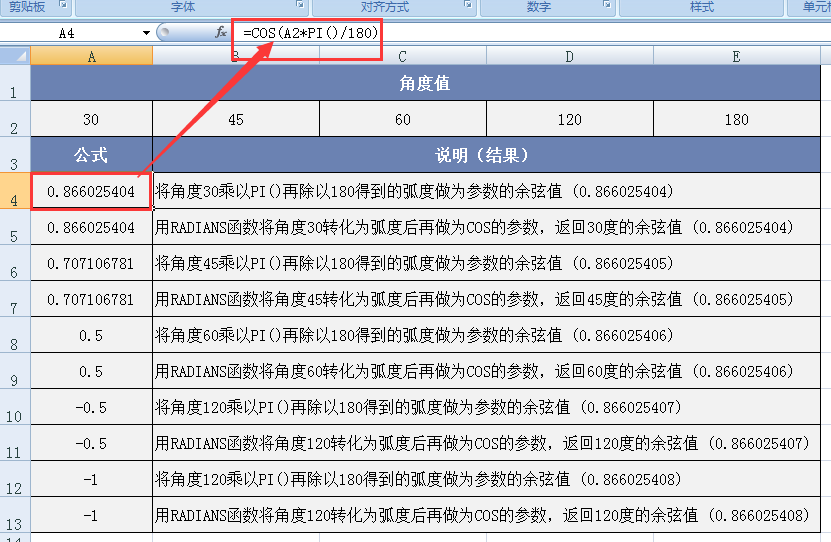Click the cell containing 45 in row 2

click(236, 119)
